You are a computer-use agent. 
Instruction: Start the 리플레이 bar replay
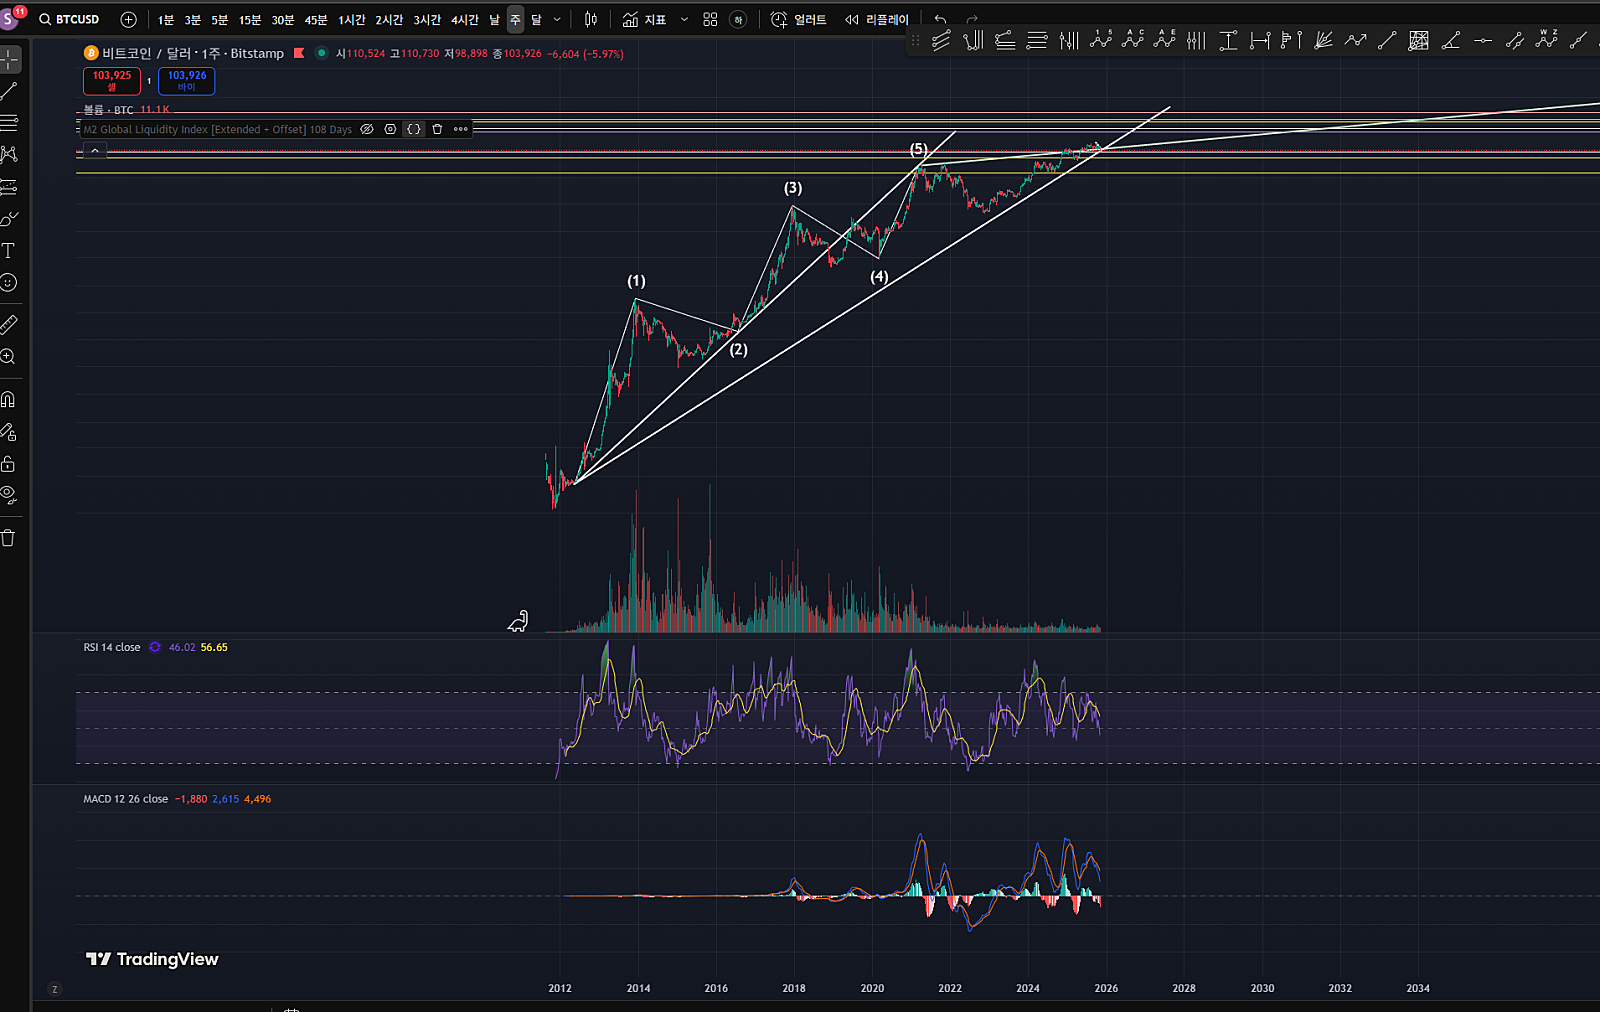pyautogui.click(x=877, y=20)
